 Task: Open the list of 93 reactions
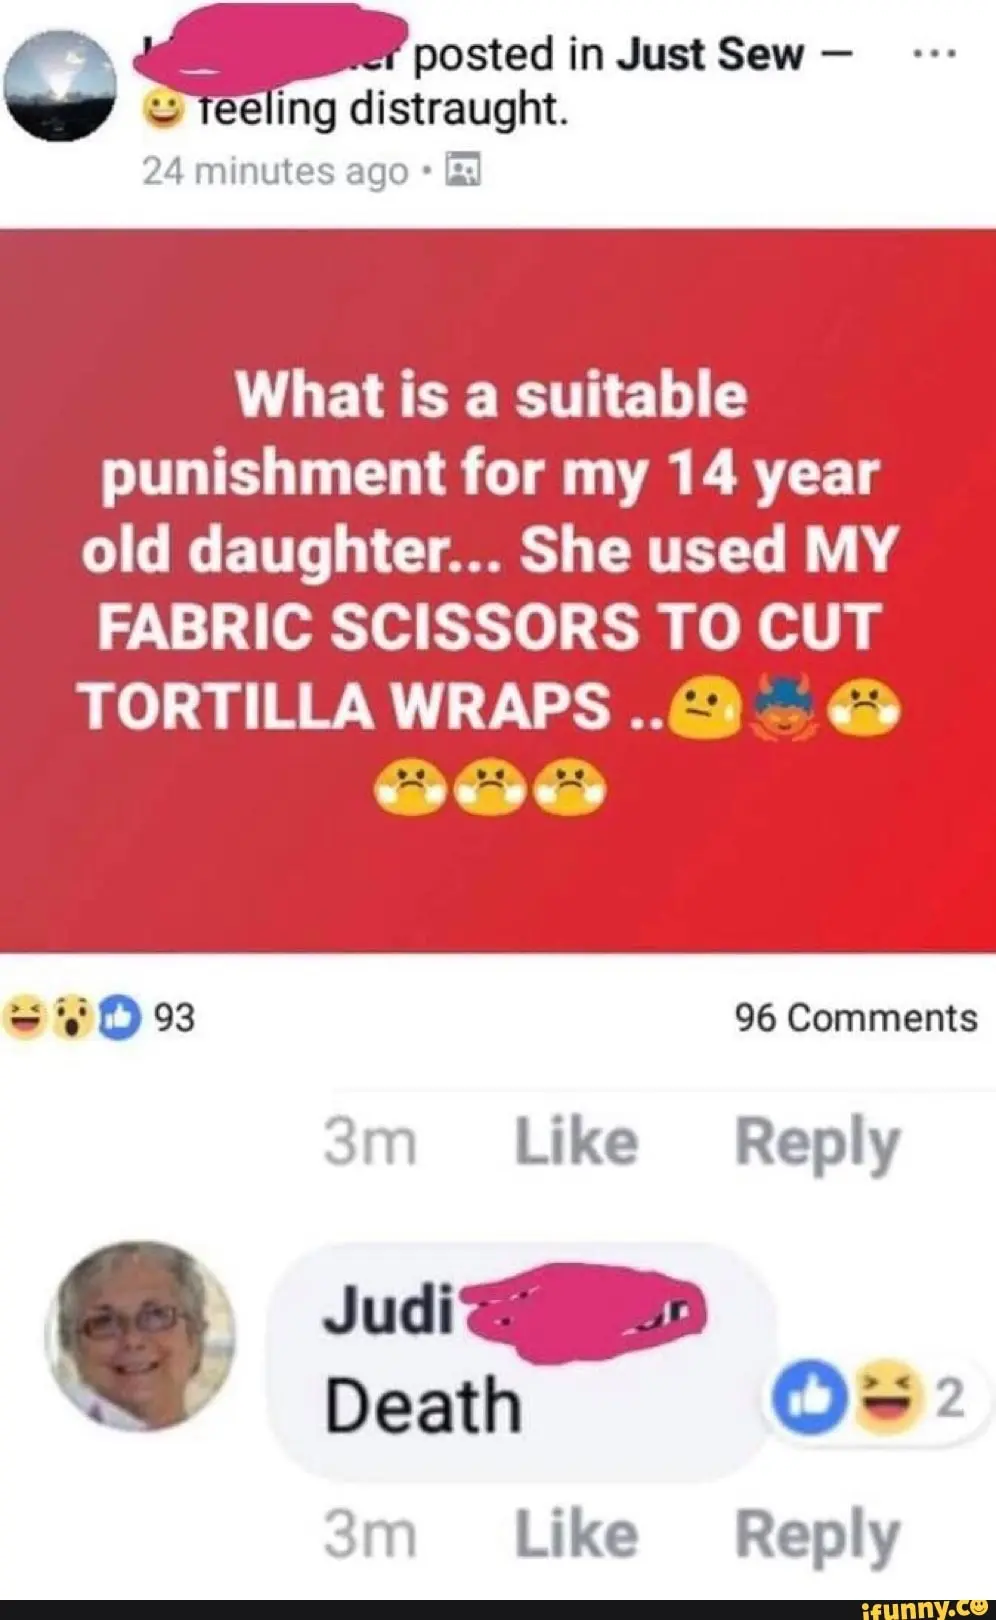tap(174, 1018)
